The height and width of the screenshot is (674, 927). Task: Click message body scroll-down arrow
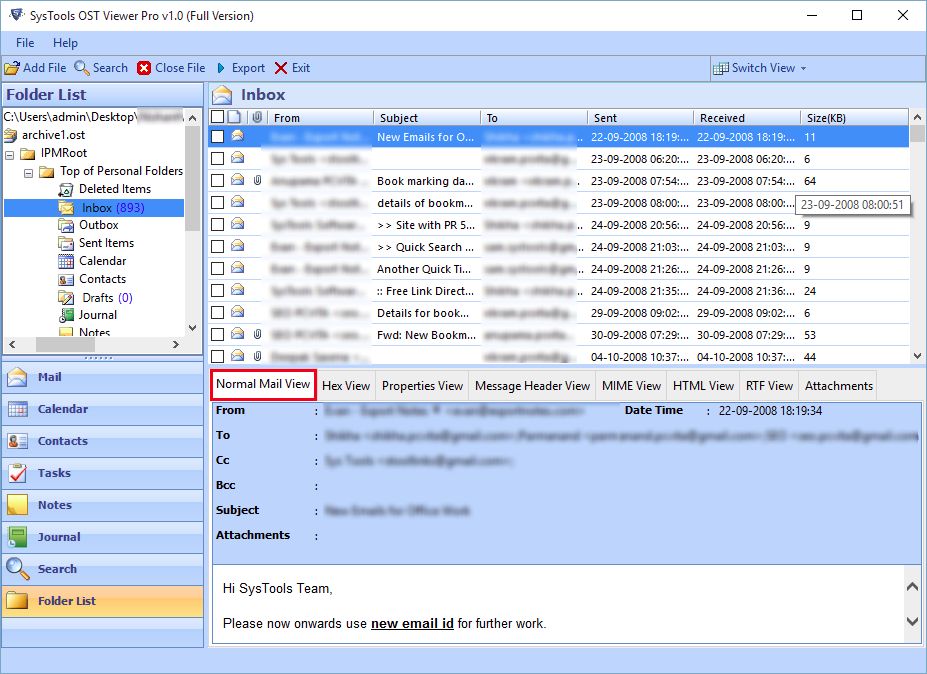(x=912, y=621)
